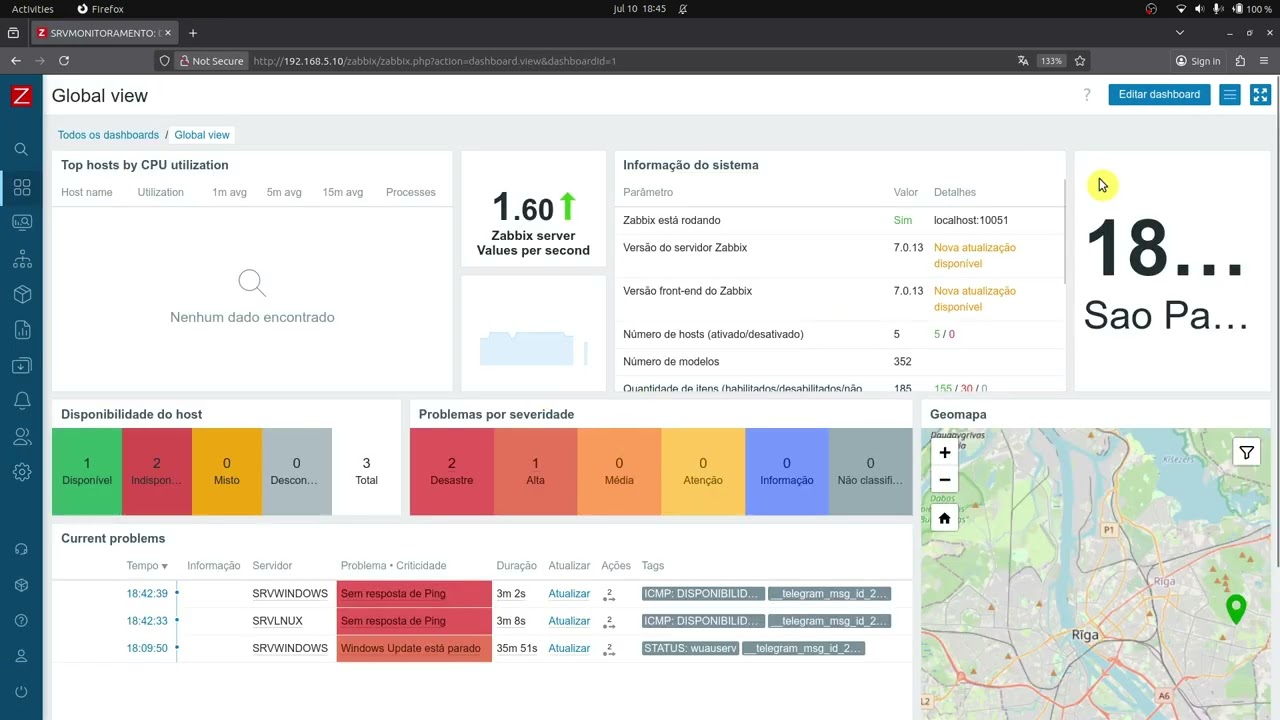
Task: Toggle the dashboard kiosk fullscreen mode button
Action: [x=1260, y=95]
